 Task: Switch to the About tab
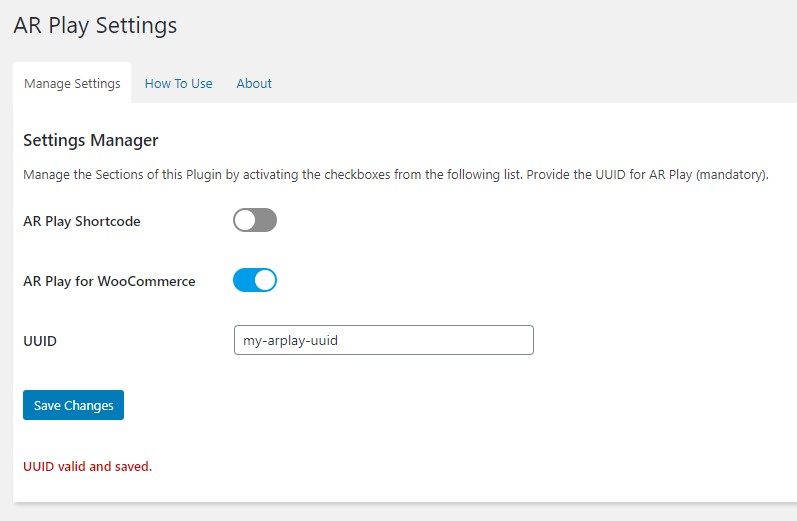254,83
